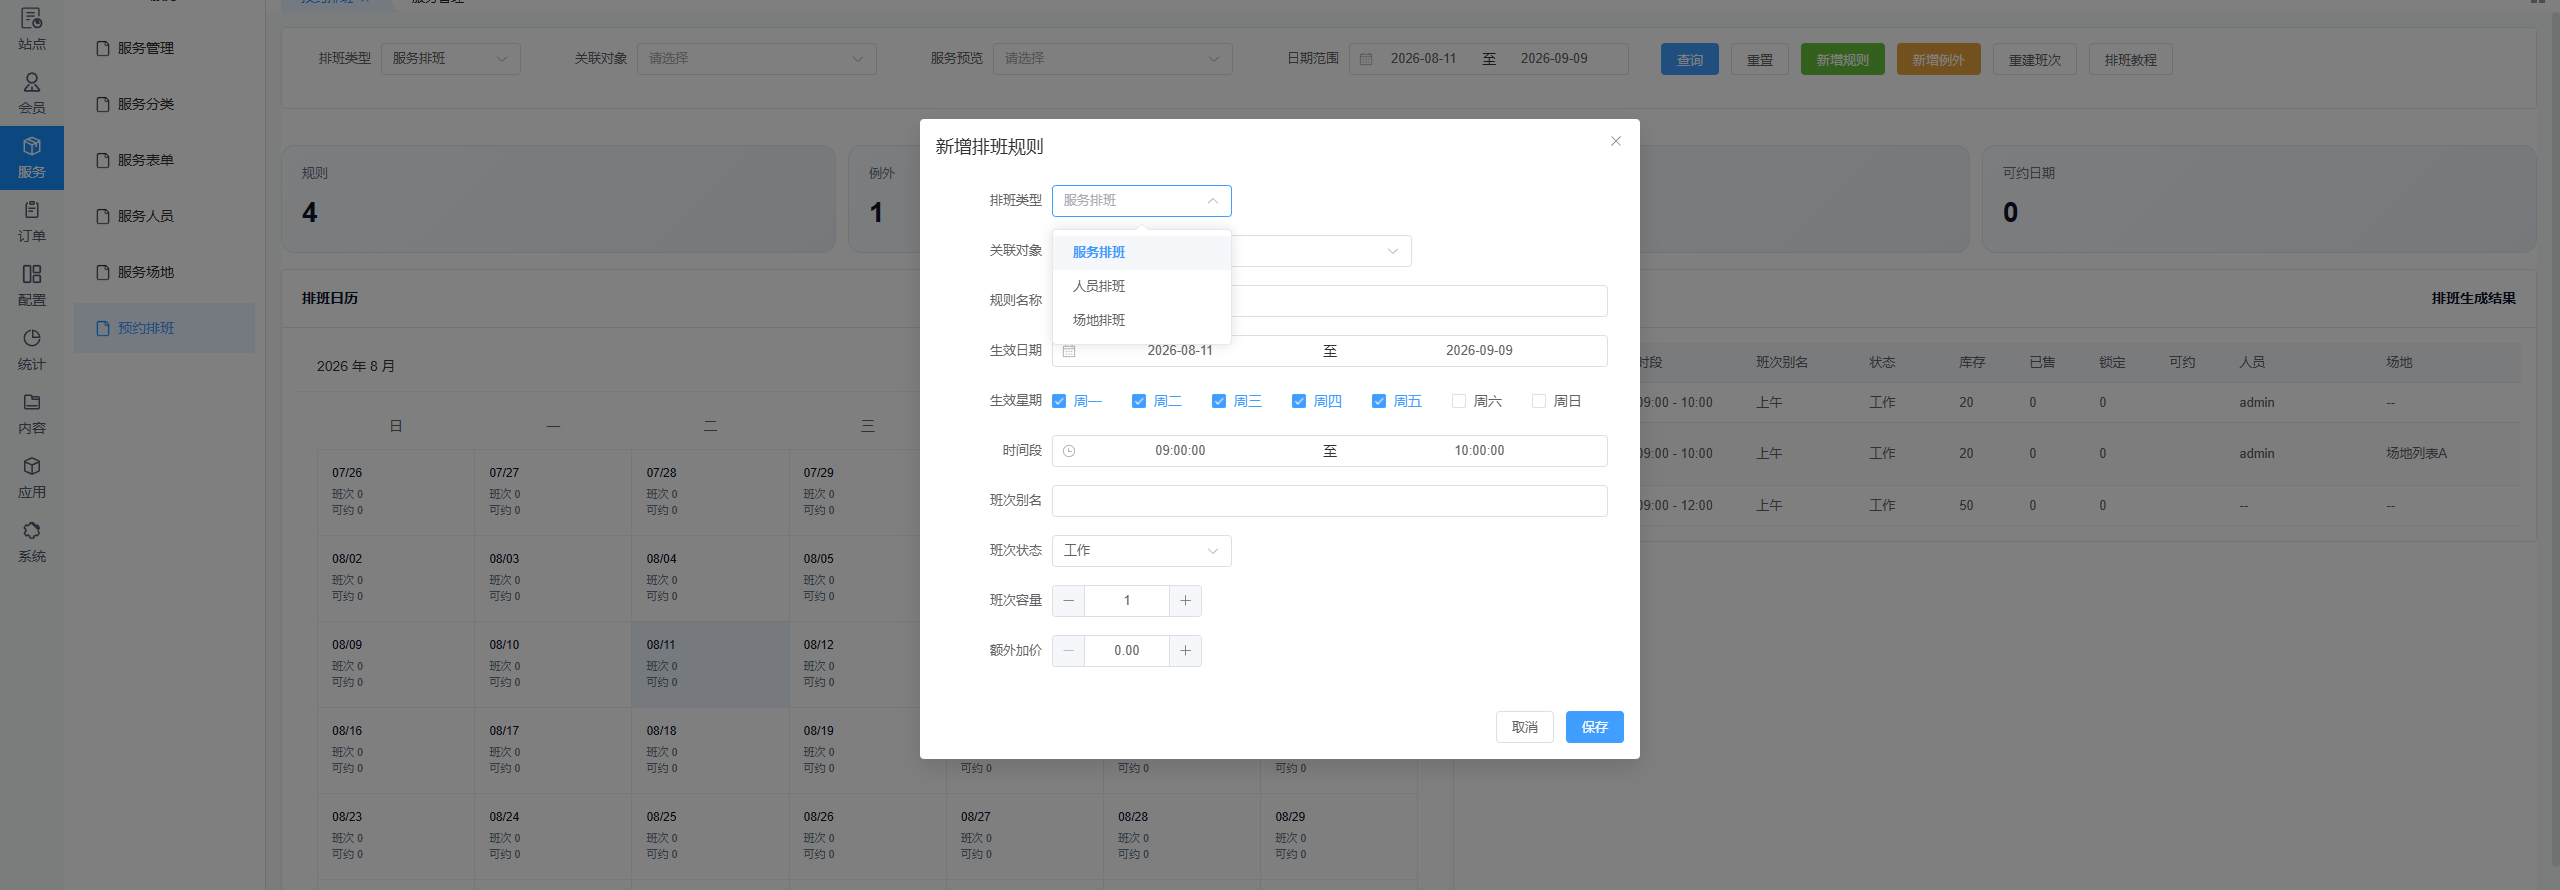Toggle the 周二 checkbox
Image resolution: width=2560 pixels, height=890 pixels.
[1139, 401]
